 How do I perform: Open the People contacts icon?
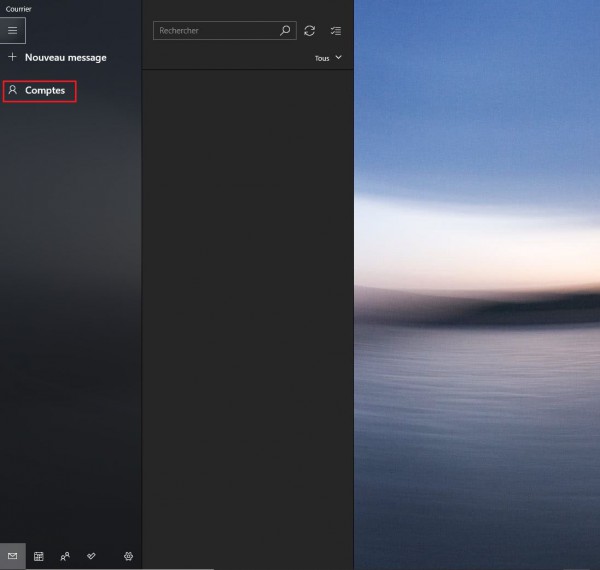pyautogui.click(x=65, y=556)
